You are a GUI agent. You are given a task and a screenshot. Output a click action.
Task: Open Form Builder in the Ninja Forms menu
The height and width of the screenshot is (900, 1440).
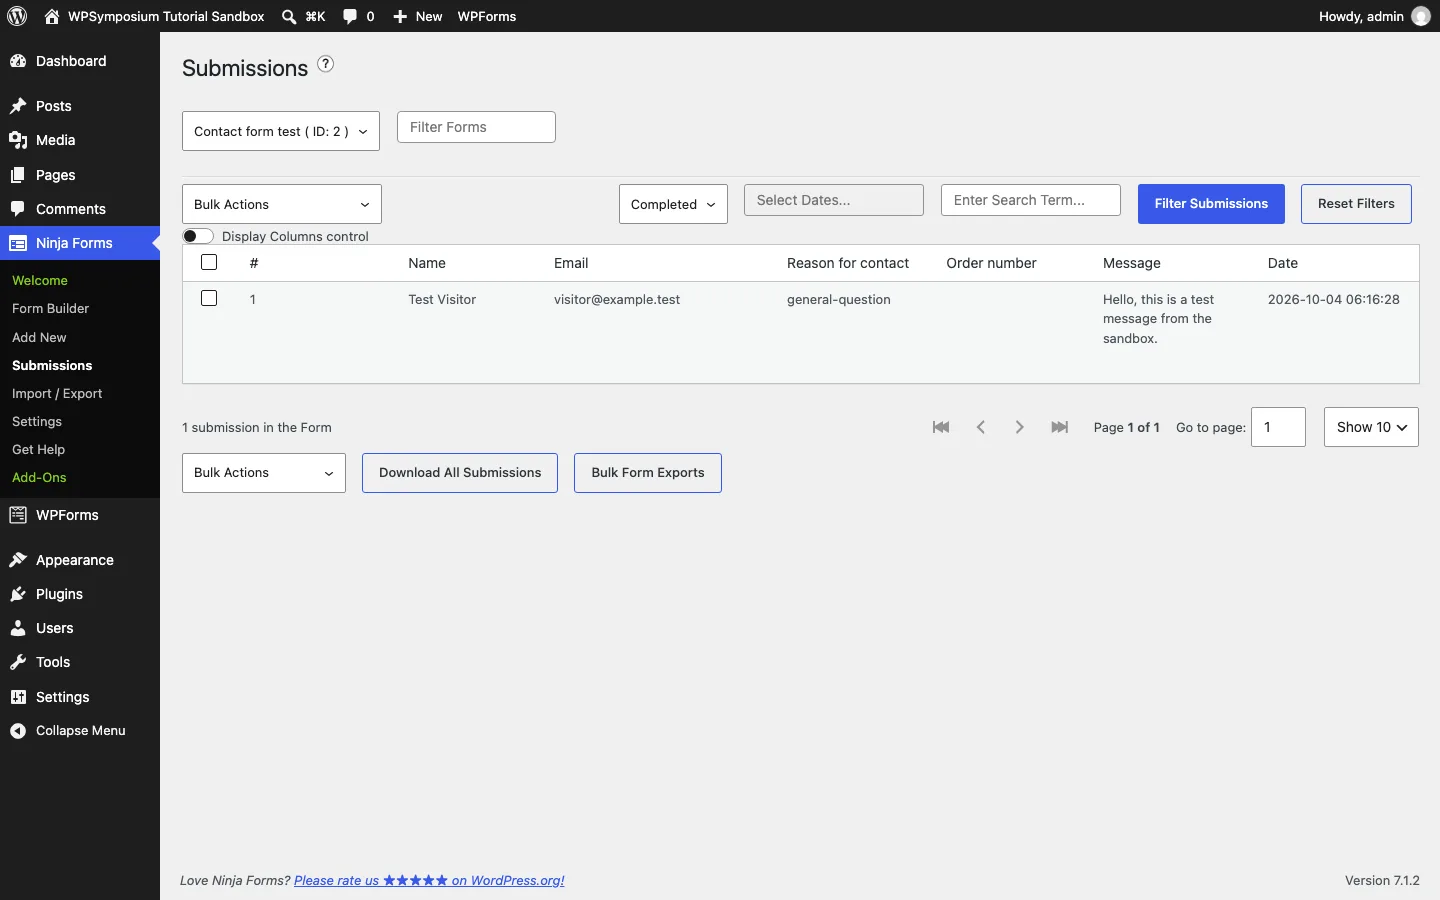pyautogui.click(x=51, y=309)
